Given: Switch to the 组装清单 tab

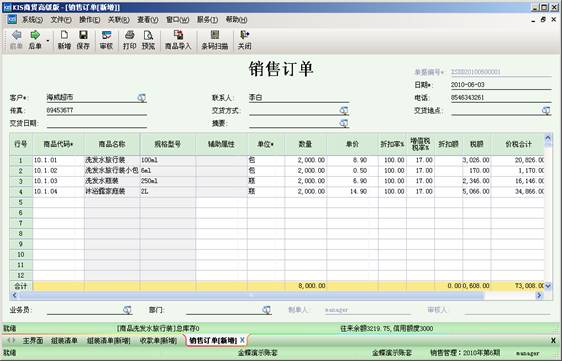Looking at the screenshot, I should [x=64, y=341].
